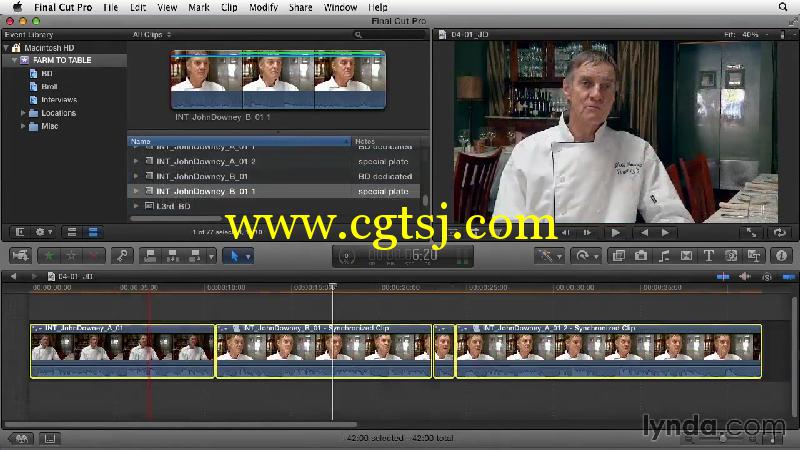Collapse the FARM TO TABLE event

click(14, 60)
